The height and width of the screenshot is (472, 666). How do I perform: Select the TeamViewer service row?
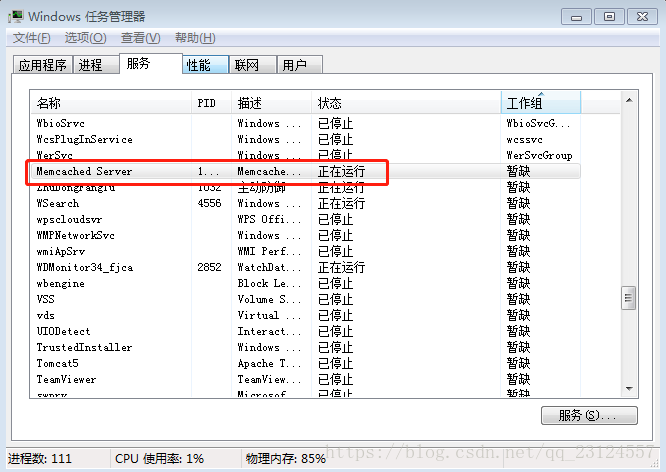pos(305,379)
